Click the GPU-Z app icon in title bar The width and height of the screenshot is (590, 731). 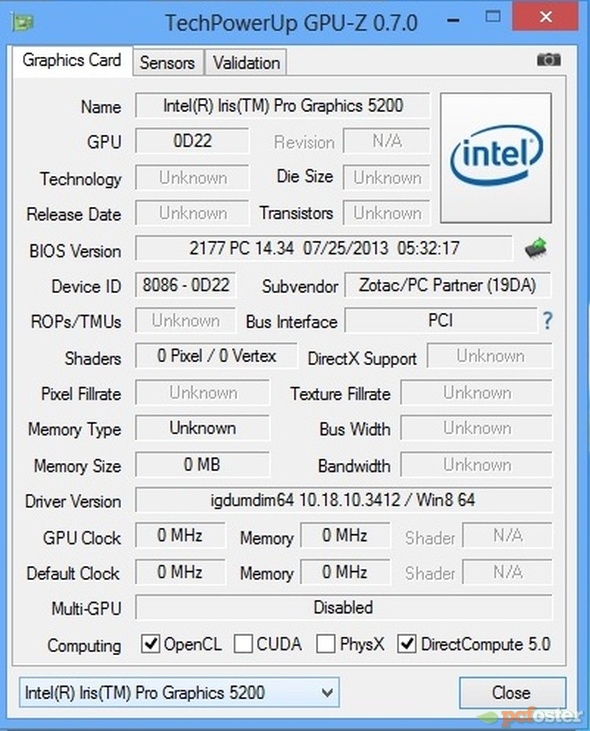click(22, 21)
